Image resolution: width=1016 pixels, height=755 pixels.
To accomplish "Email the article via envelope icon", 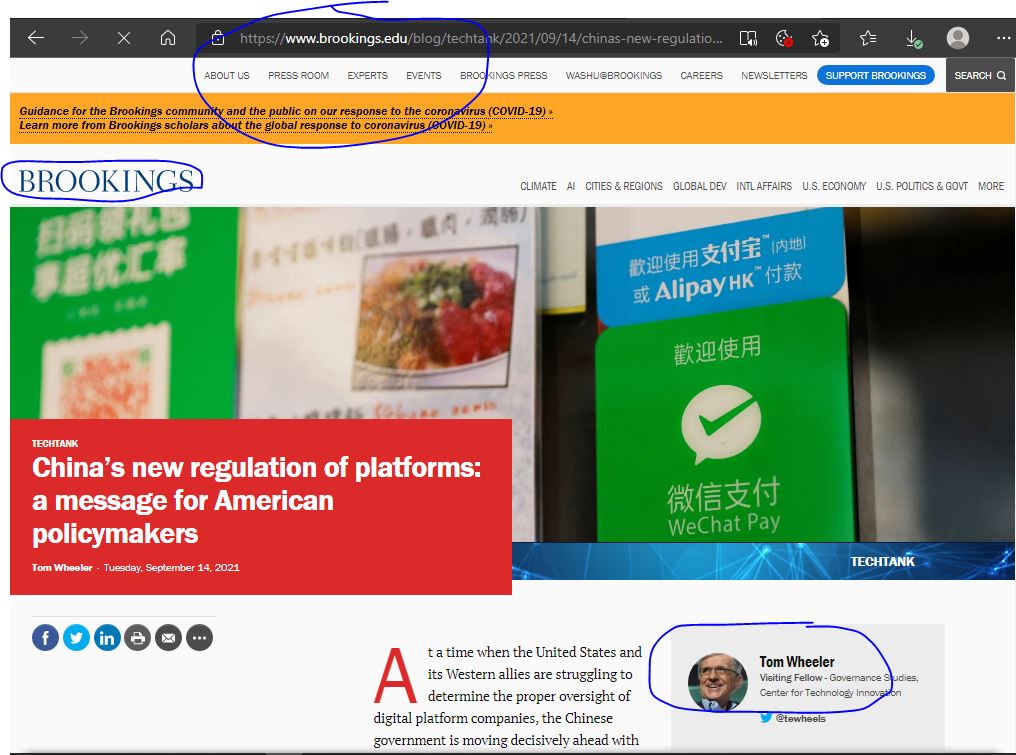I will click(168, 638).
